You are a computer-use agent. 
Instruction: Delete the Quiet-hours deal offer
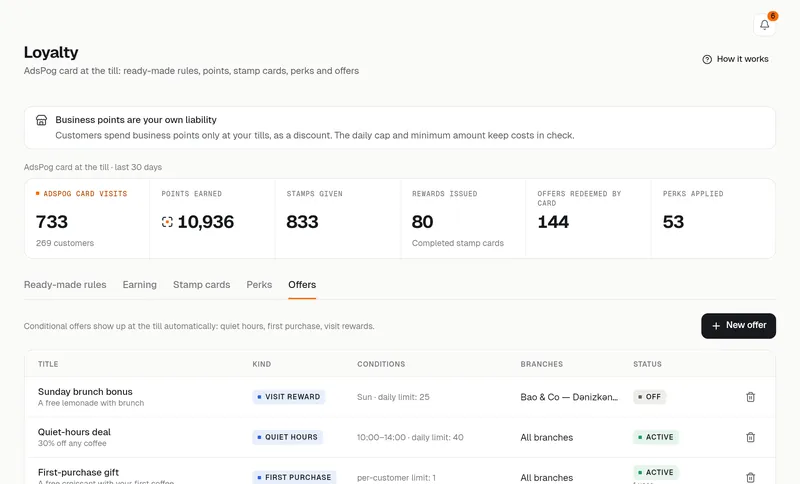click(750, 437)
